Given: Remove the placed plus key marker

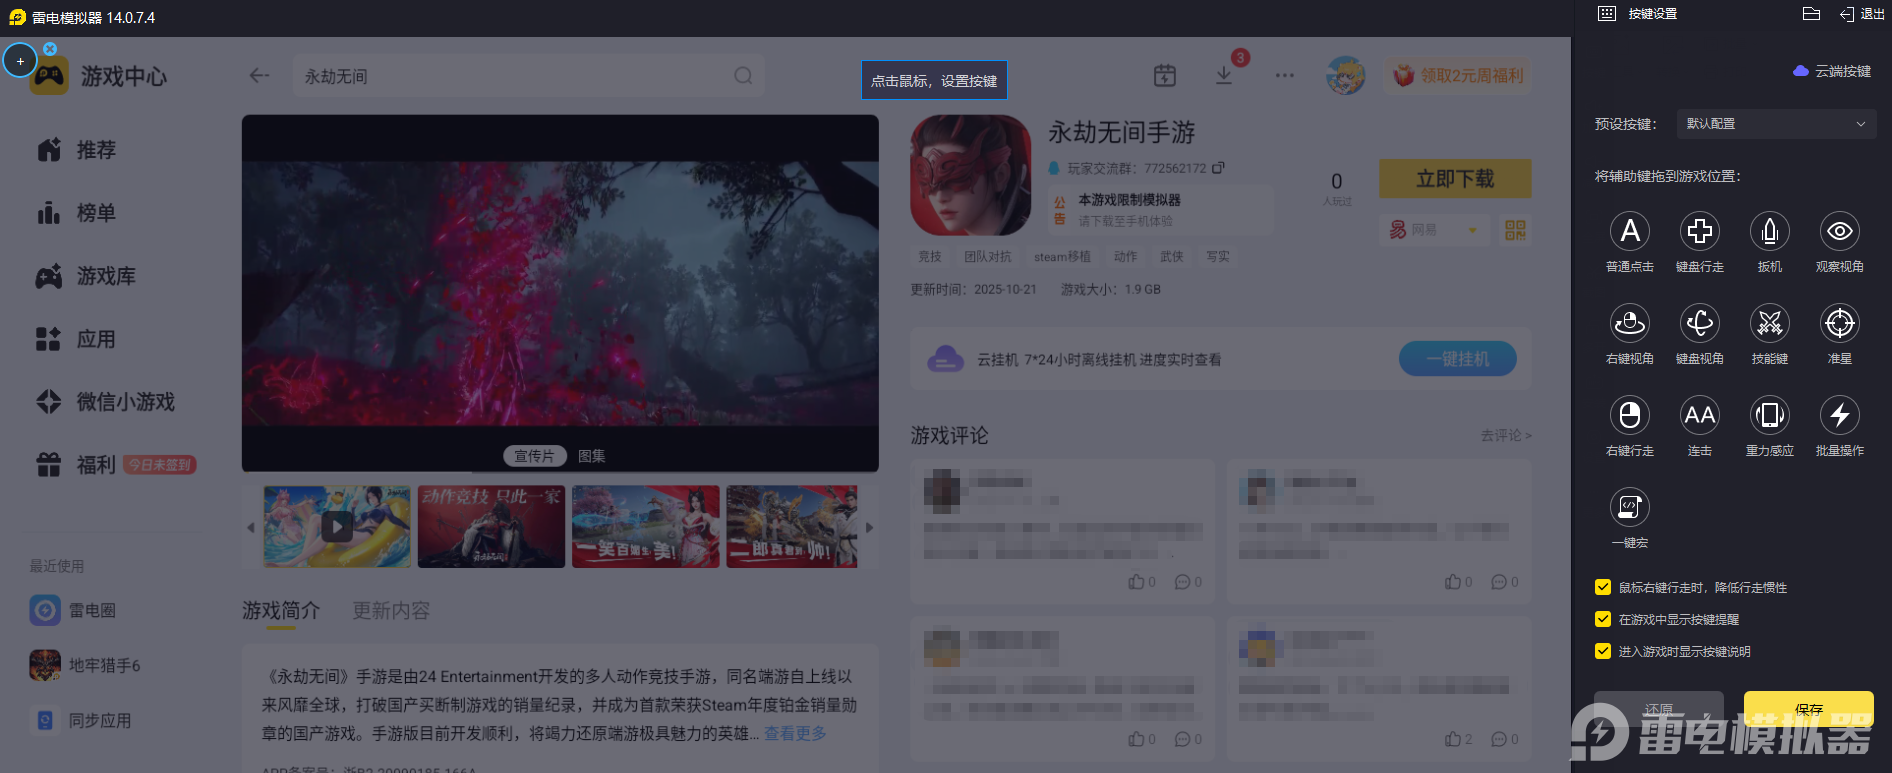Looking at the screenshot, I should point(50,48).
